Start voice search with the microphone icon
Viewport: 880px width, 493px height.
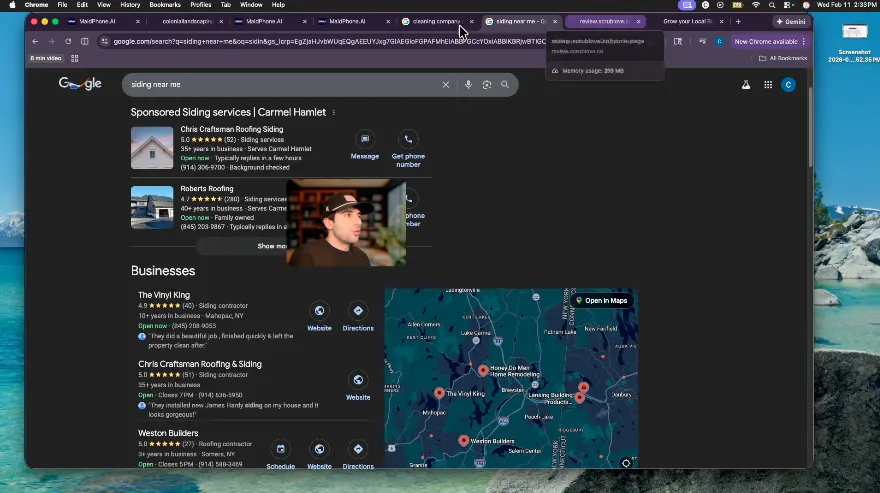point(468,85)
